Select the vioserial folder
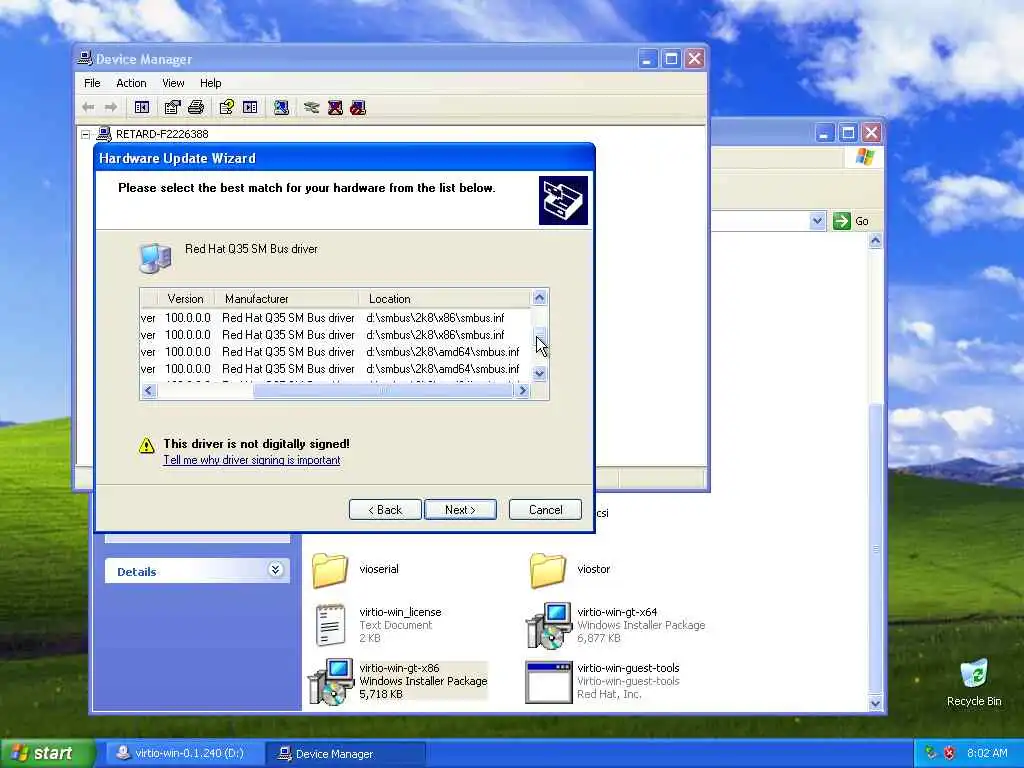Viewport: 1024px width, 768px height. [356, 569]
